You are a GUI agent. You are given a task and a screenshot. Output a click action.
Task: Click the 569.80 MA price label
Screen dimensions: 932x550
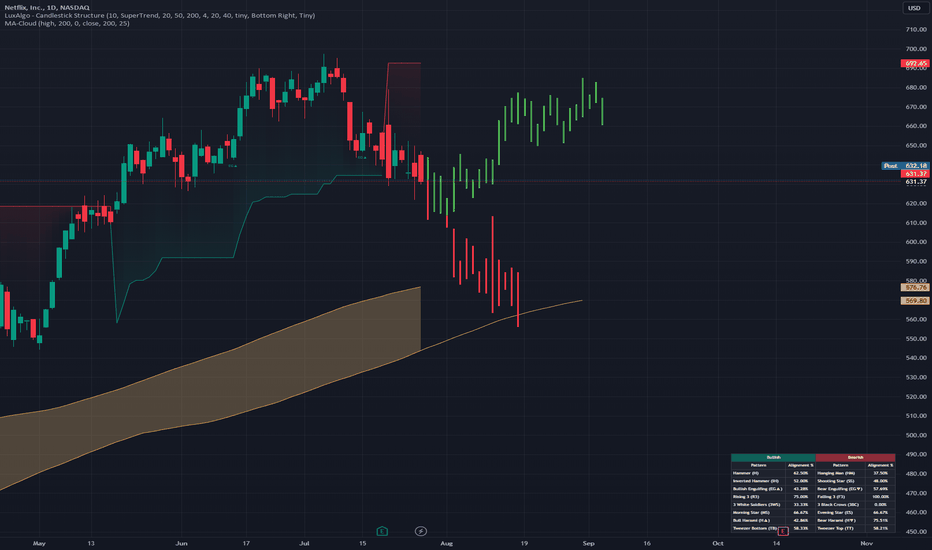click(914, 301)
